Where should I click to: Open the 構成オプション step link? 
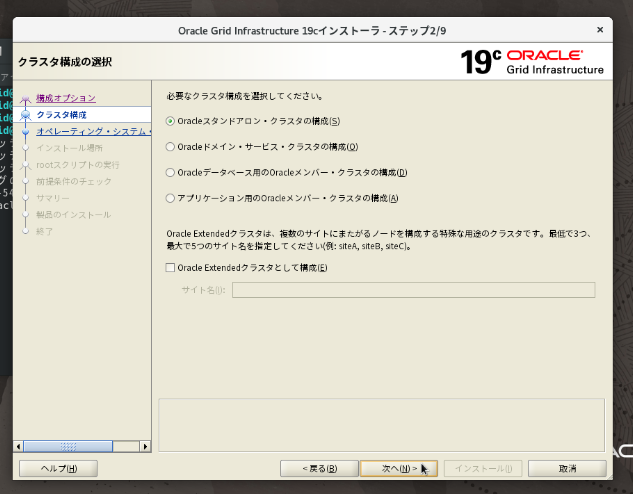66,98
